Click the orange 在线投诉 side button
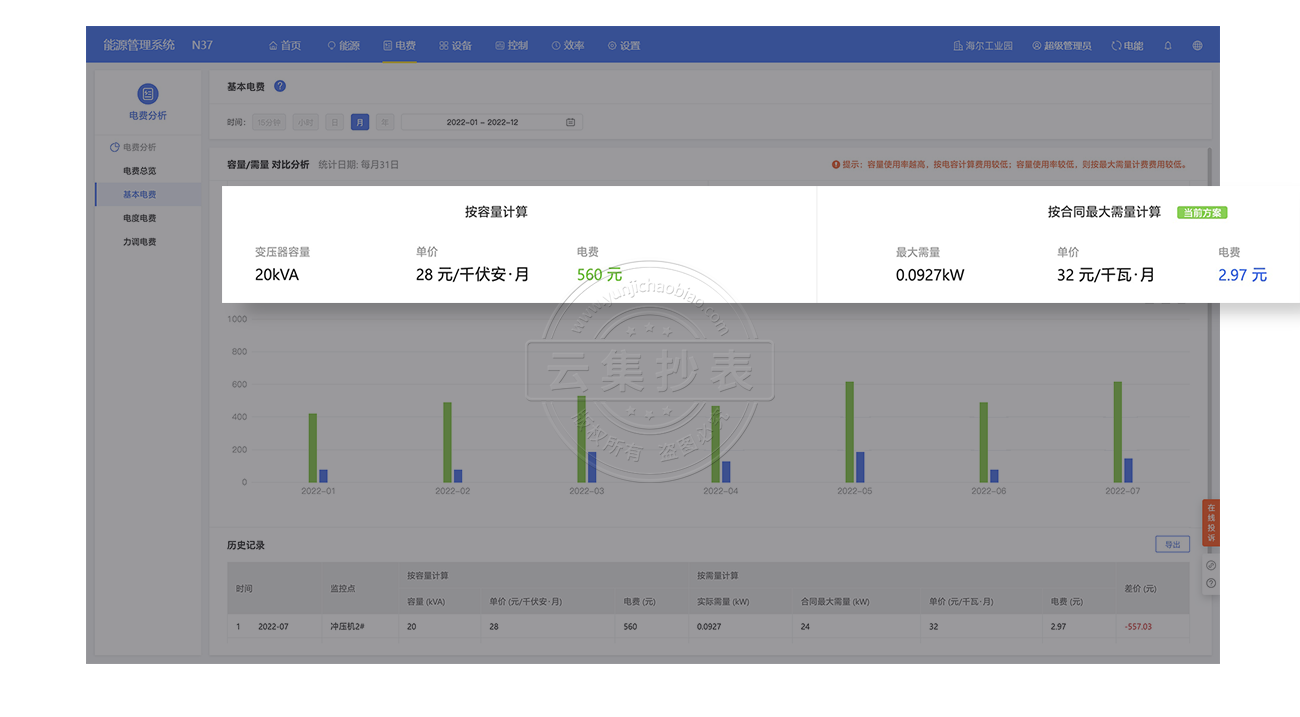 point(1211,522)
